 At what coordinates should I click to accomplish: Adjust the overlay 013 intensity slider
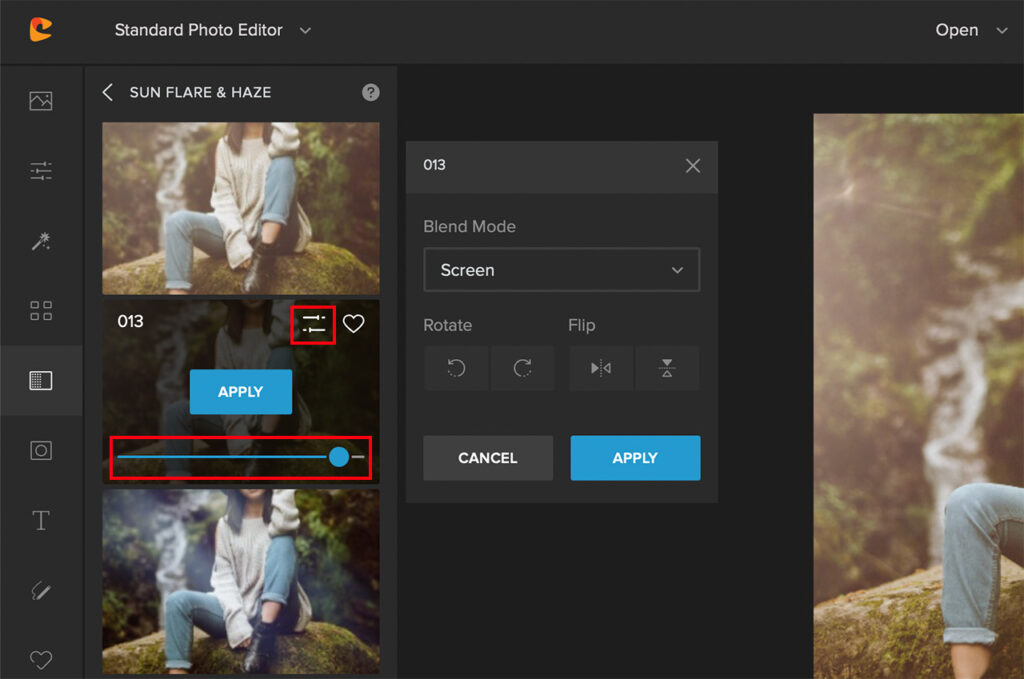(339, 457)
